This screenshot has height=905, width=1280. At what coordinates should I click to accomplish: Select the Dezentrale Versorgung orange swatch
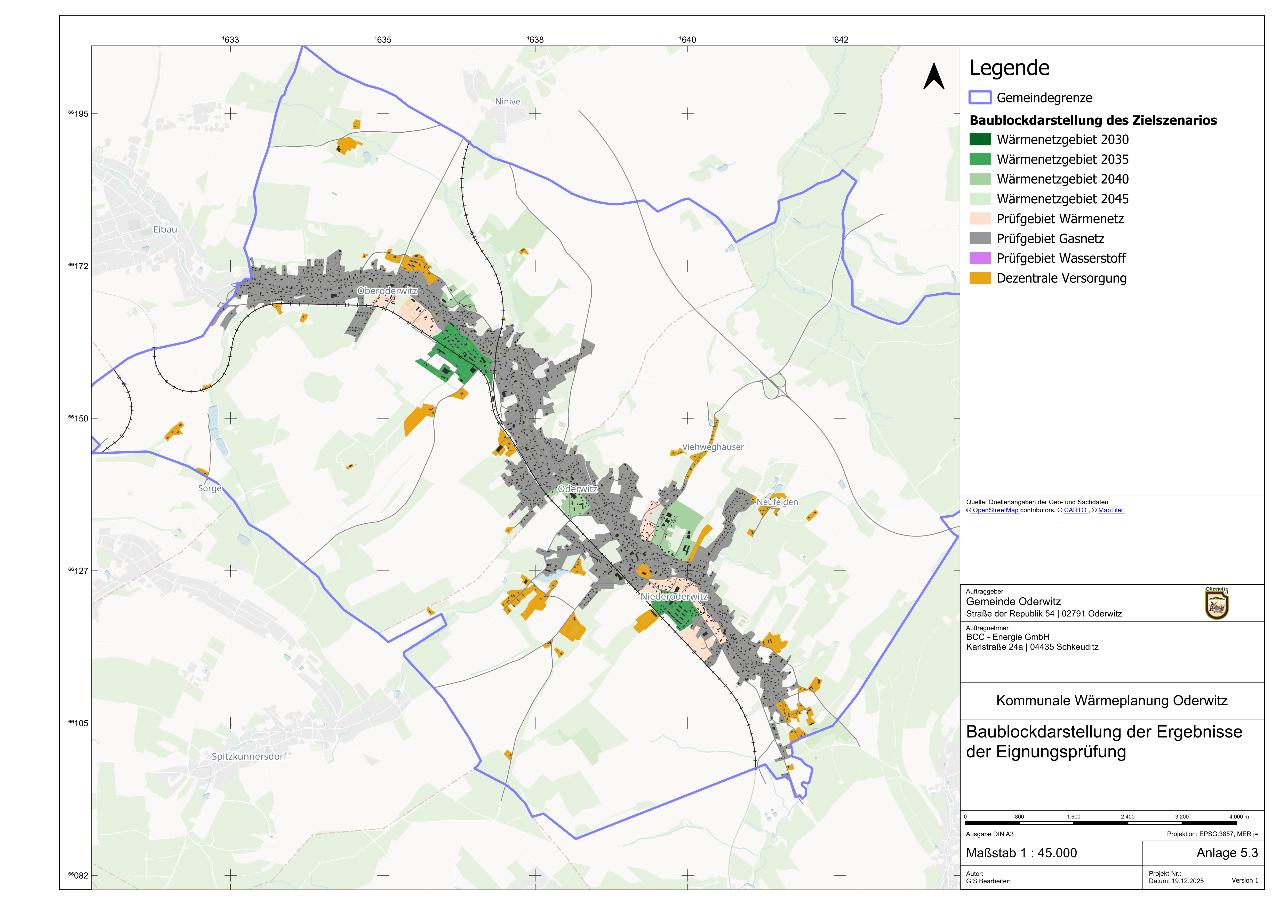click(x=980, y=278)
